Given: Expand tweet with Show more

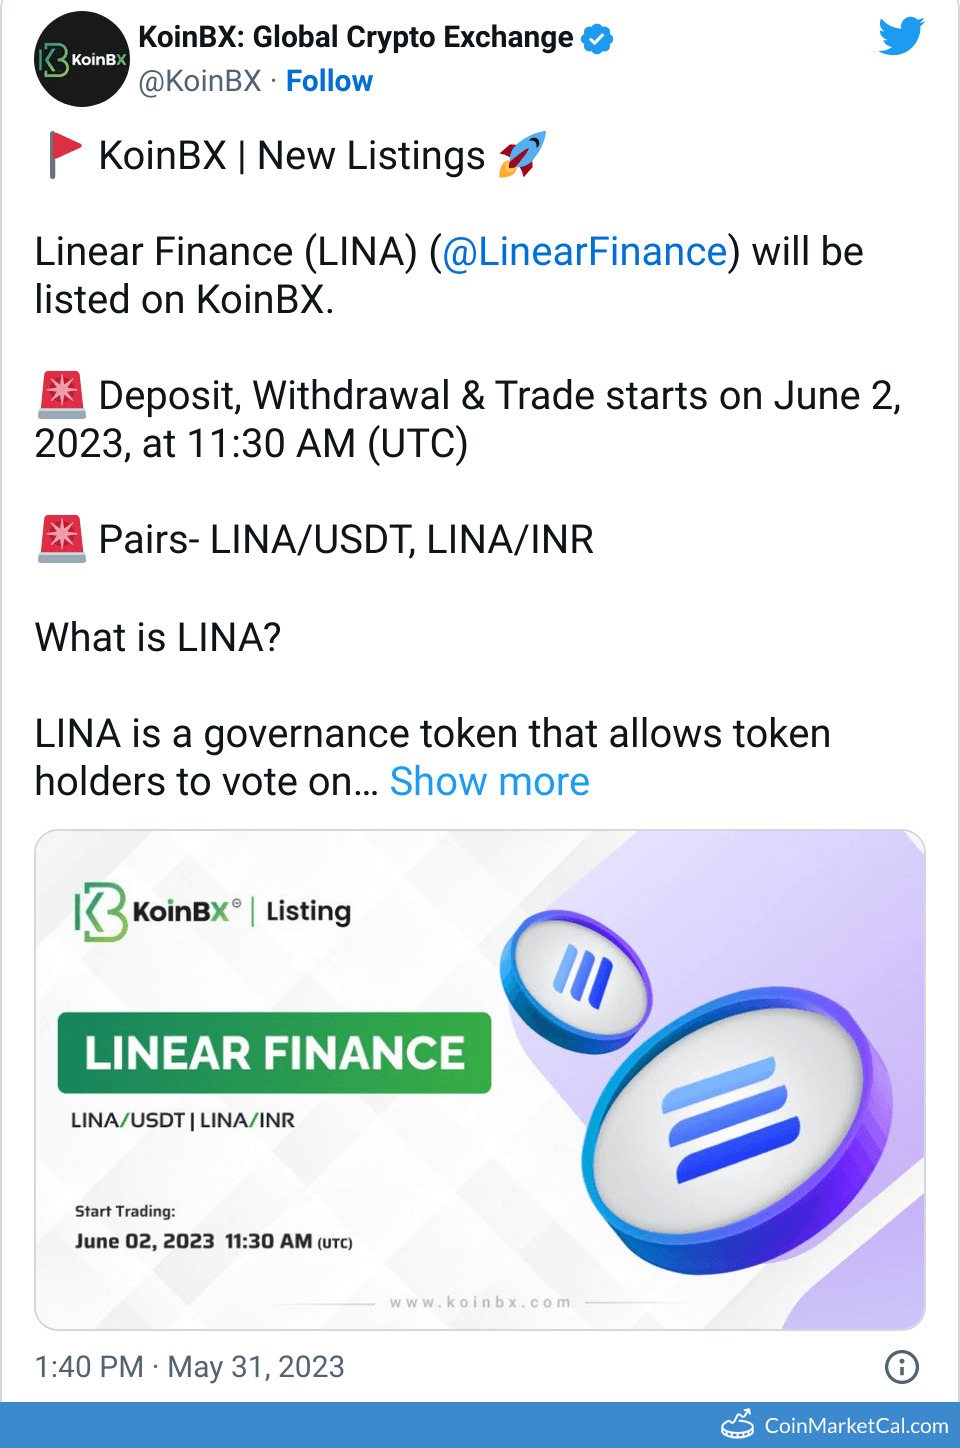Looking at the screenshot, I should coord(489,782).
